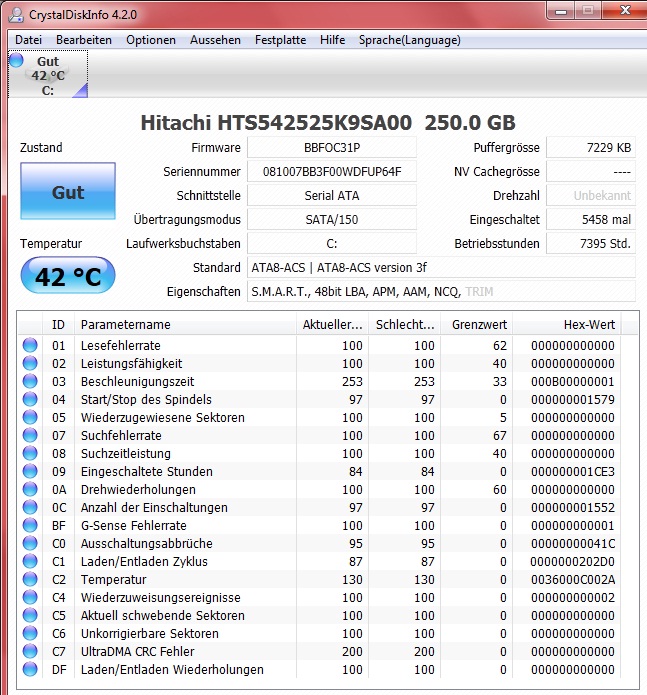Open the Optionen menu
647x695 pixels.
[151, 40]
